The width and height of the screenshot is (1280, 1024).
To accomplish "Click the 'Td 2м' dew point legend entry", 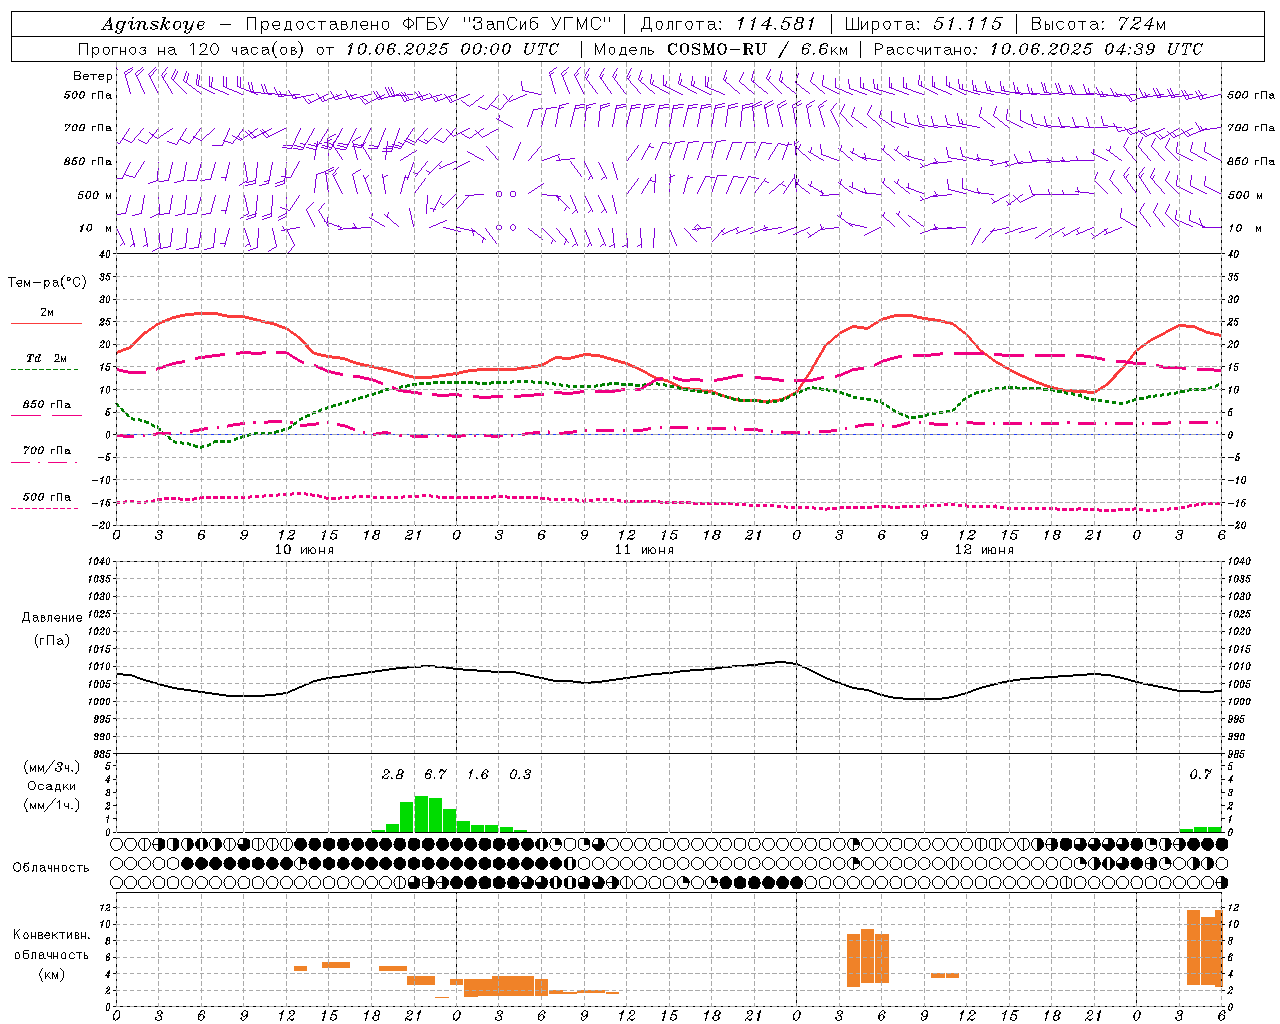I will pos(46,358).
